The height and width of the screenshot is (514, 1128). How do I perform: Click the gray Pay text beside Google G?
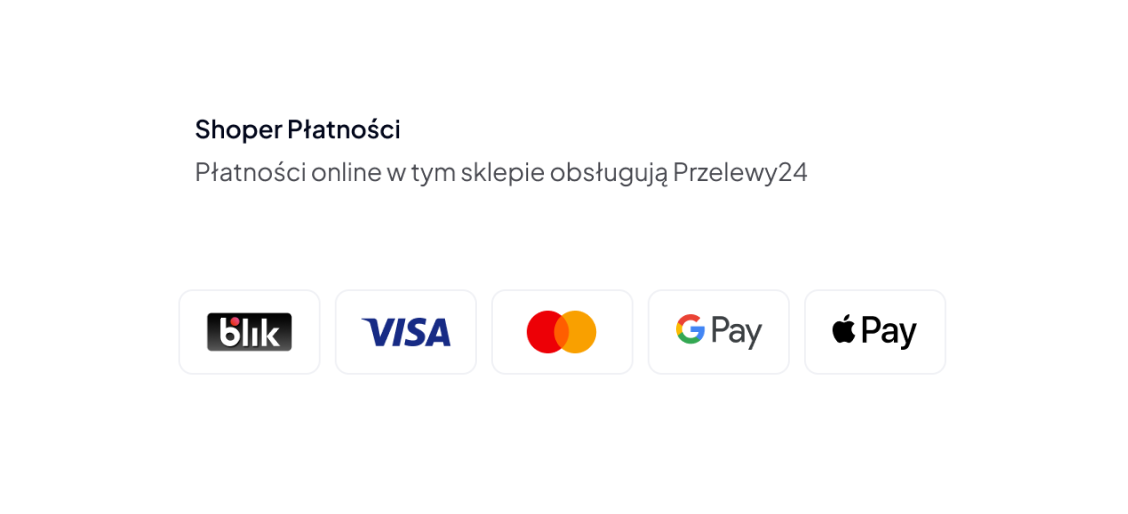coord(737,333)
